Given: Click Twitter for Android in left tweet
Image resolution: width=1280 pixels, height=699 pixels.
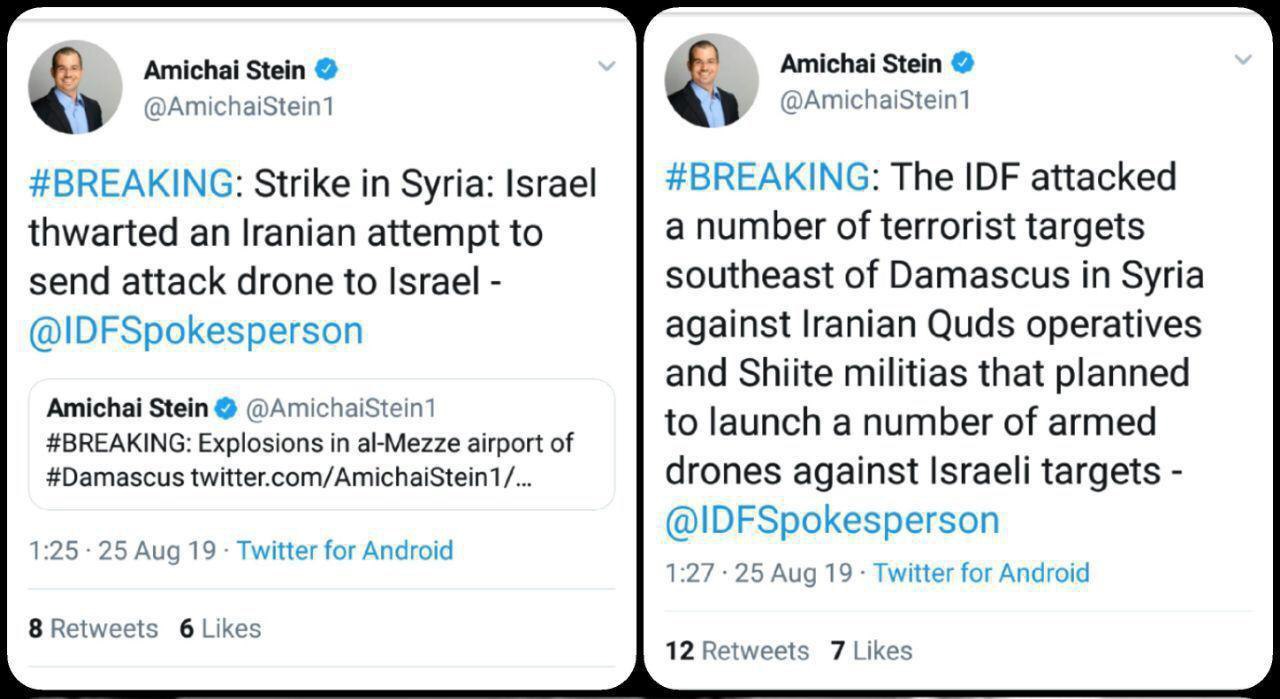Looking at the screenshot, I should (x=345, y=550).
